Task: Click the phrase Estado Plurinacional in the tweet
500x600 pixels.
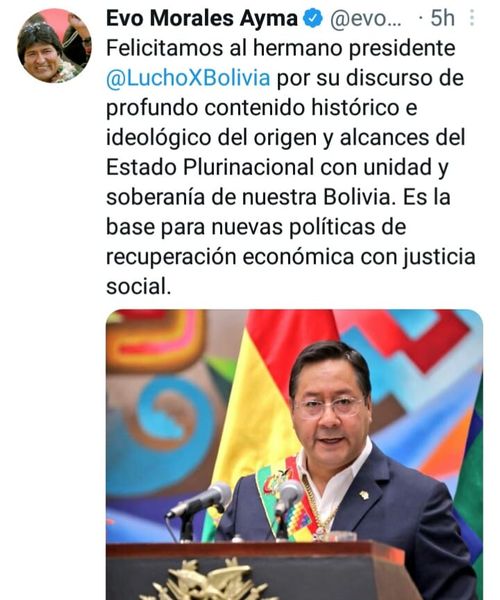Action: click(x=210, y=167)
